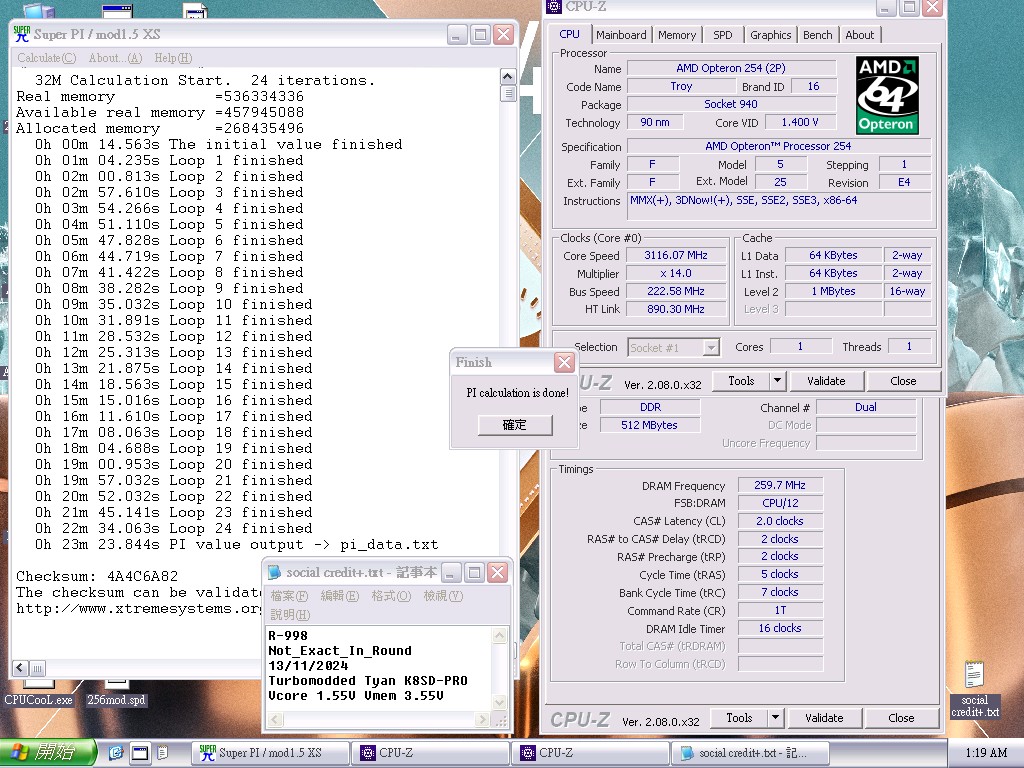Click the Internet Explorer quick launch icon
This screenshot has width=1024, height=768.
click(116, 753)
